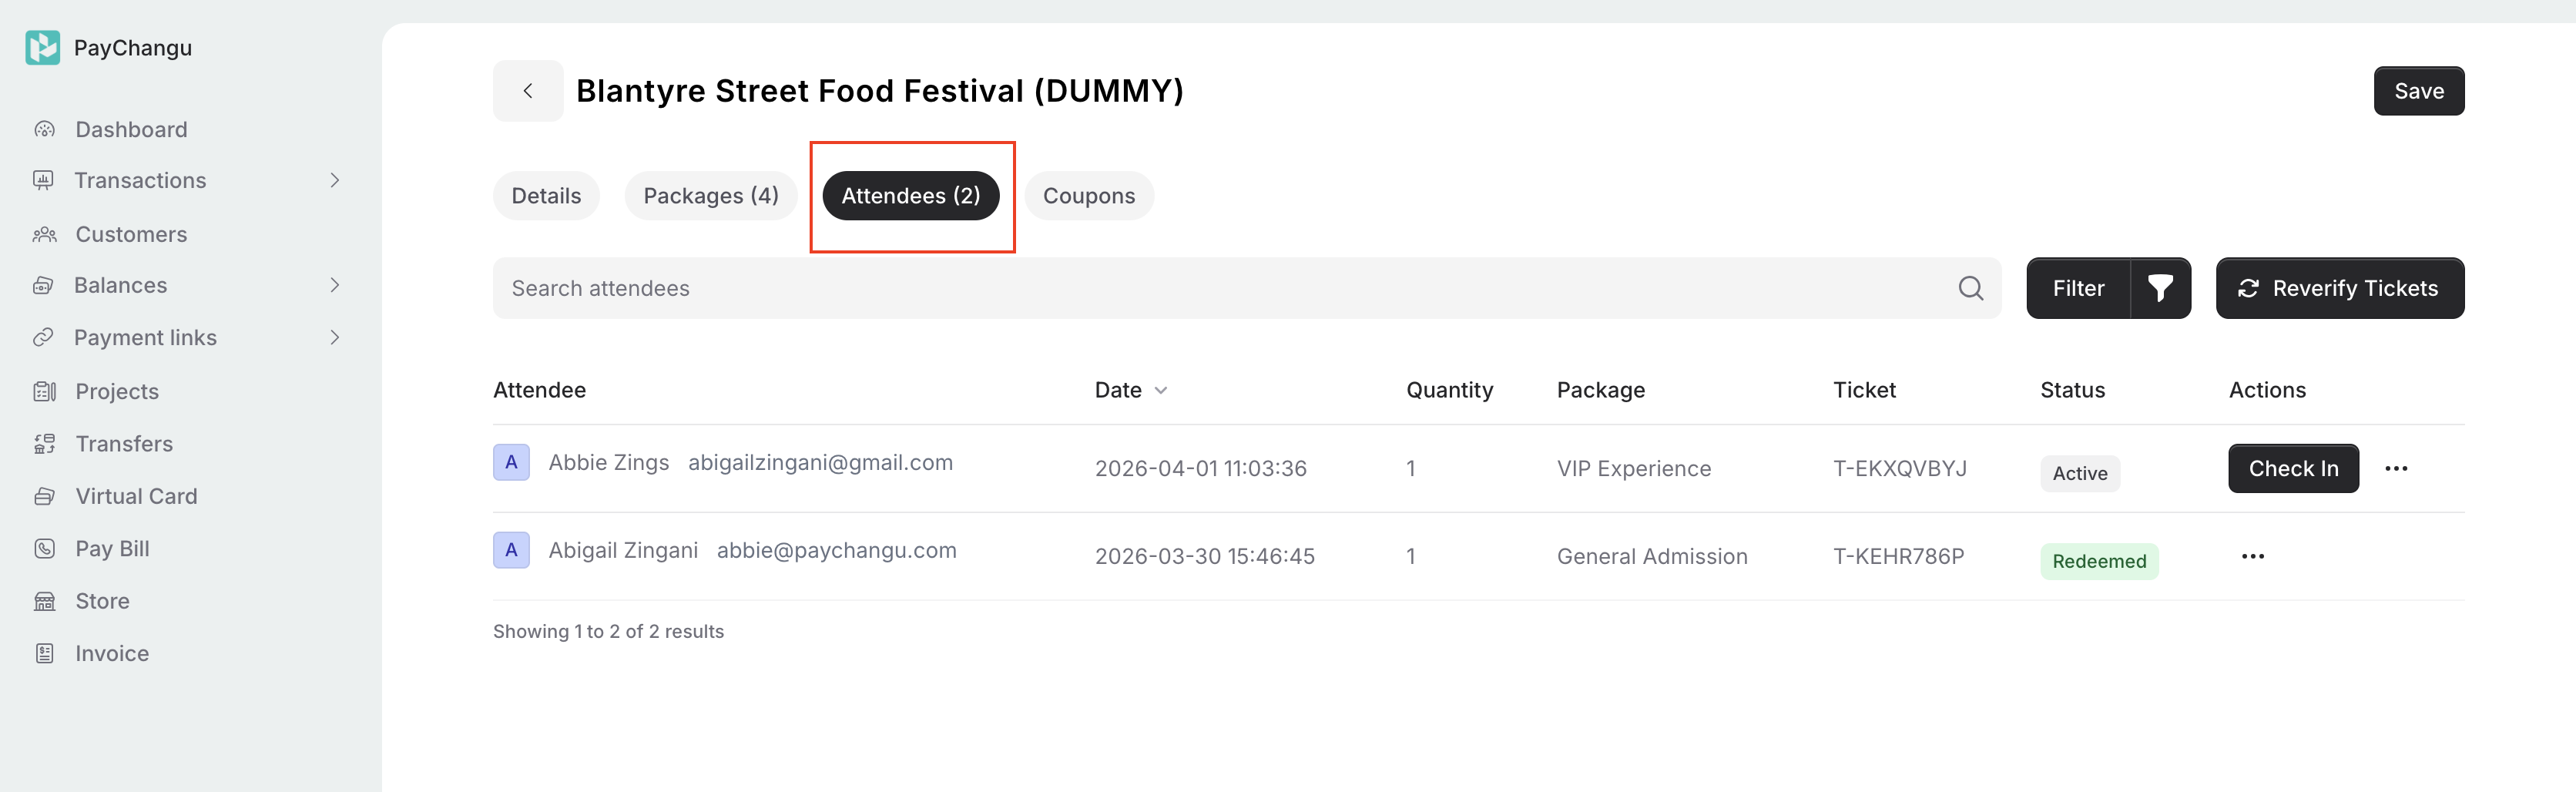
Task: Check In the VIP Experience attendee
Action: click(x=2292, y=469)
